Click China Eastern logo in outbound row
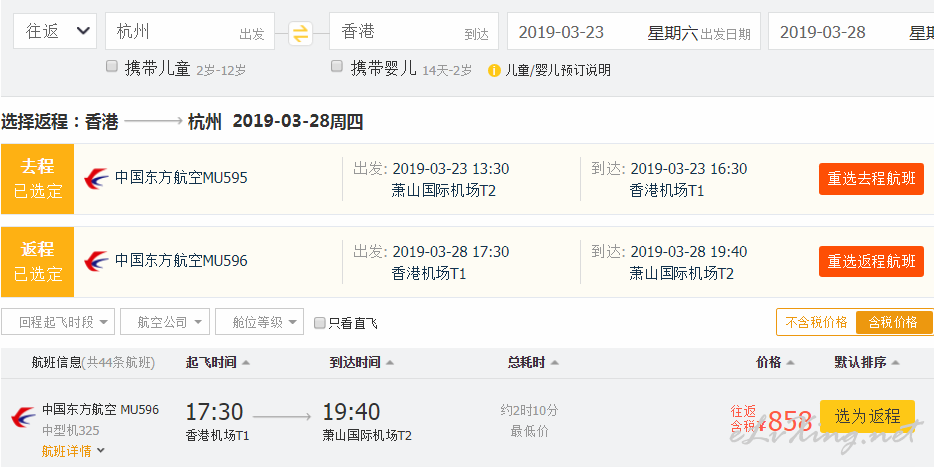 tap(96, 179)
